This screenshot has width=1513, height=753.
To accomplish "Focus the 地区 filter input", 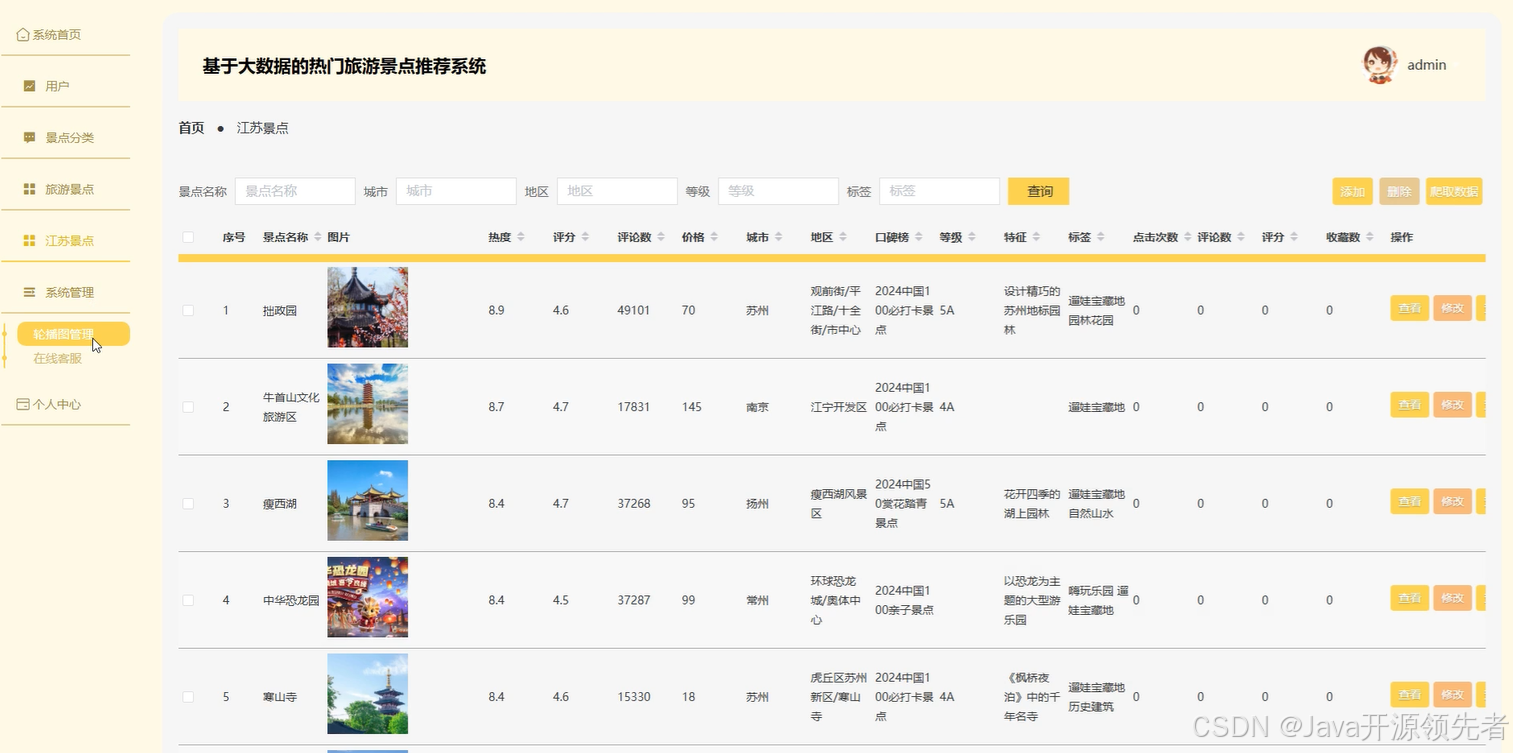I will tap(617, 191).
